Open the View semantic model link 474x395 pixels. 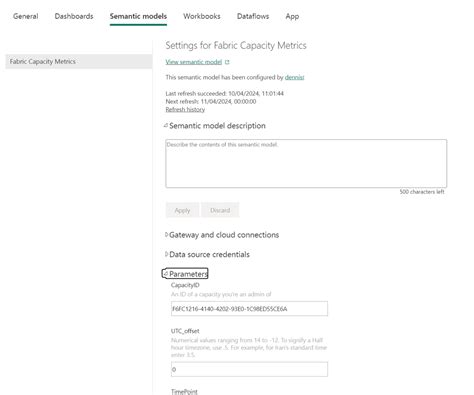click(x=194, y=62)
